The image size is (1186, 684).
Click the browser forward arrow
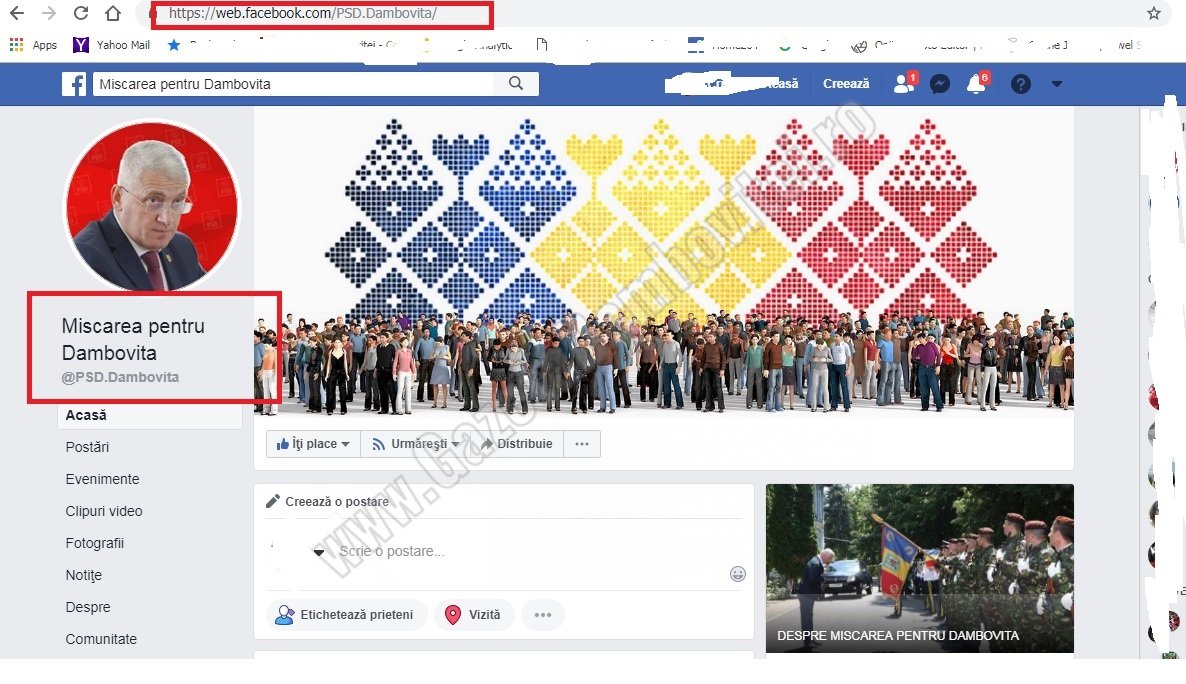pyautogui.click(x=49, y=13)
